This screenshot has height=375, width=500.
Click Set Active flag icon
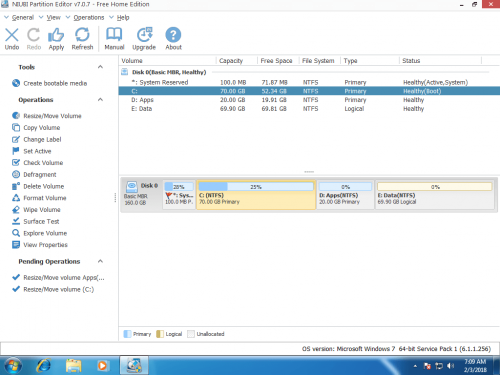pyautogui.click(x=16, y=151)
